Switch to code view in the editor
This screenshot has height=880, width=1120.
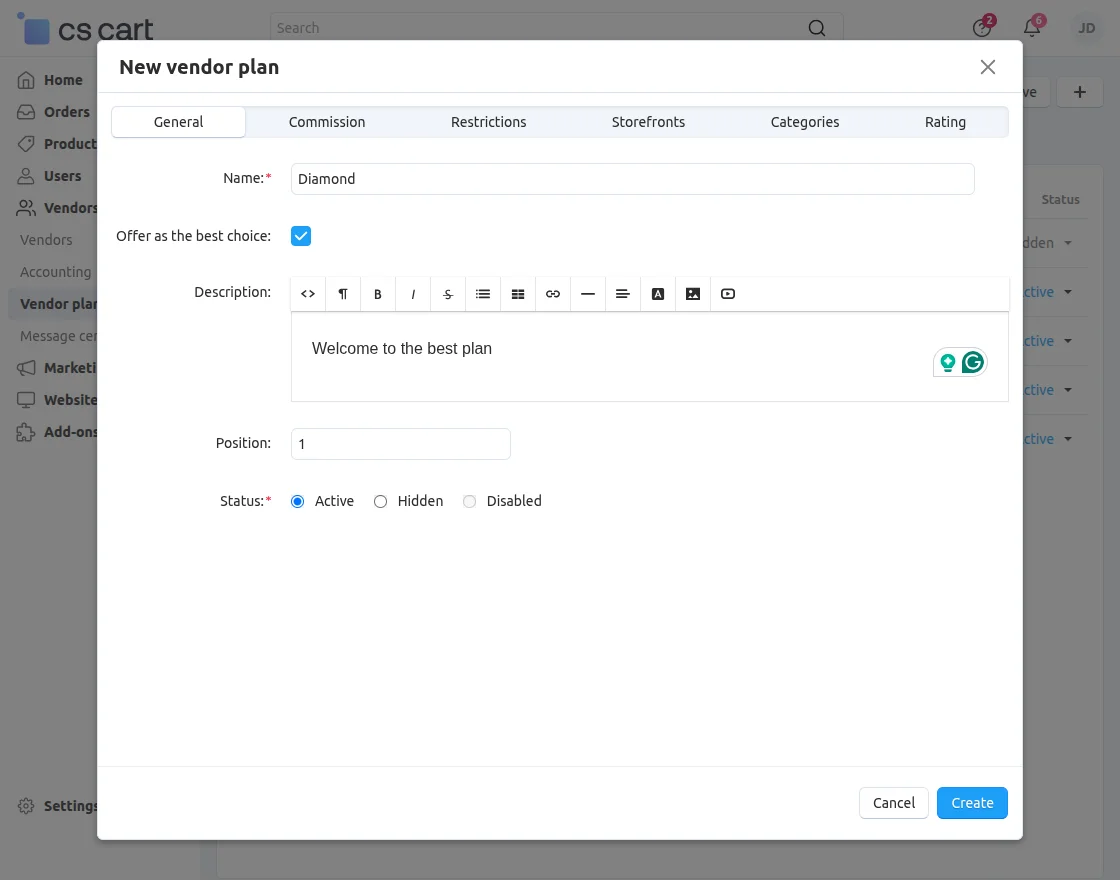pos(308,293)
